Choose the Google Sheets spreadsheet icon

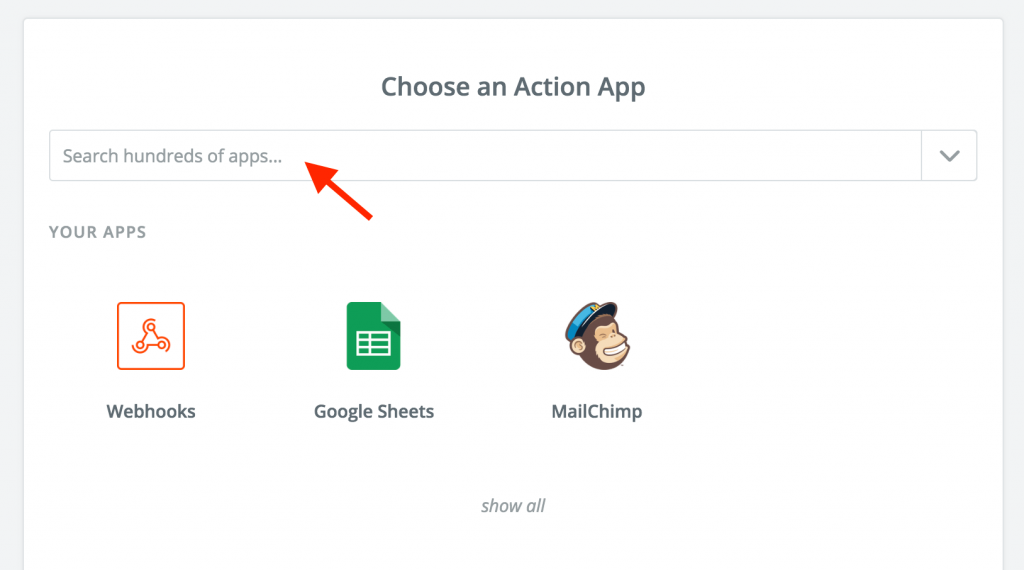click(374, 336)
